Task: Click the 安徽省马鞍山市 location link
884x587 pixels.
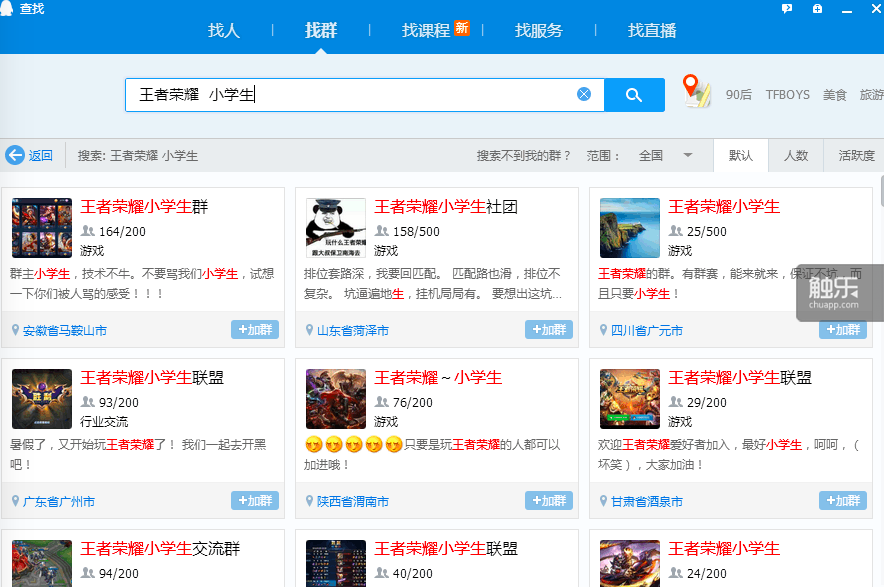Action: tap(65, 330)
